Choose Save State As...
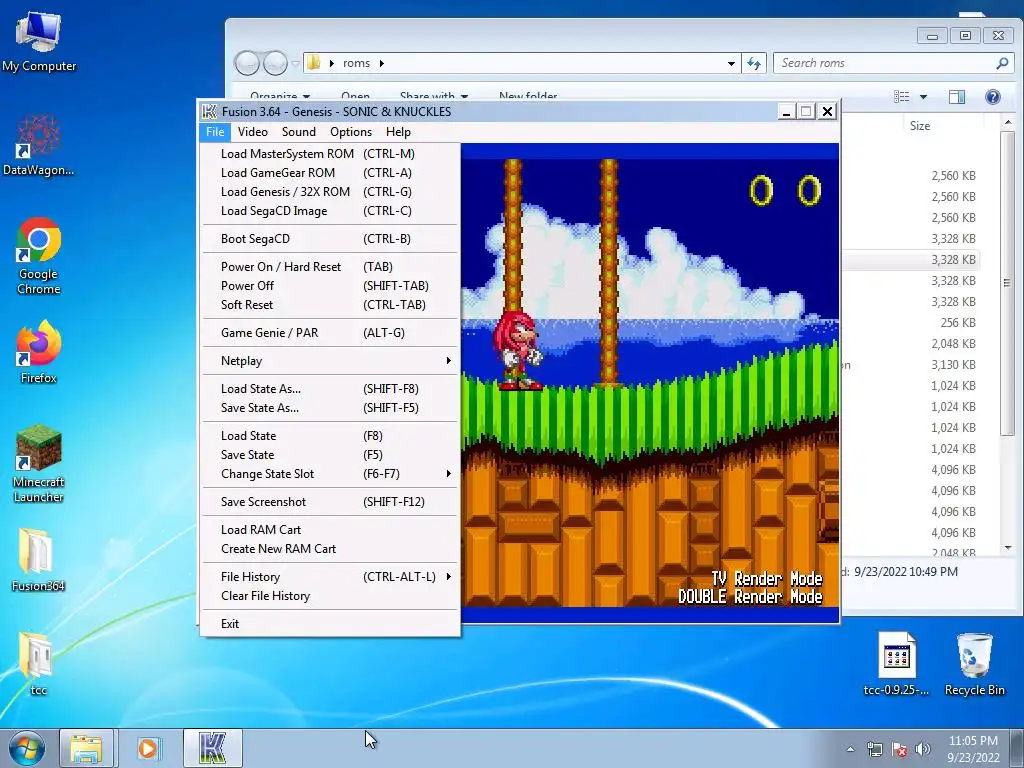1024x768 pixels. click(330, 408)
